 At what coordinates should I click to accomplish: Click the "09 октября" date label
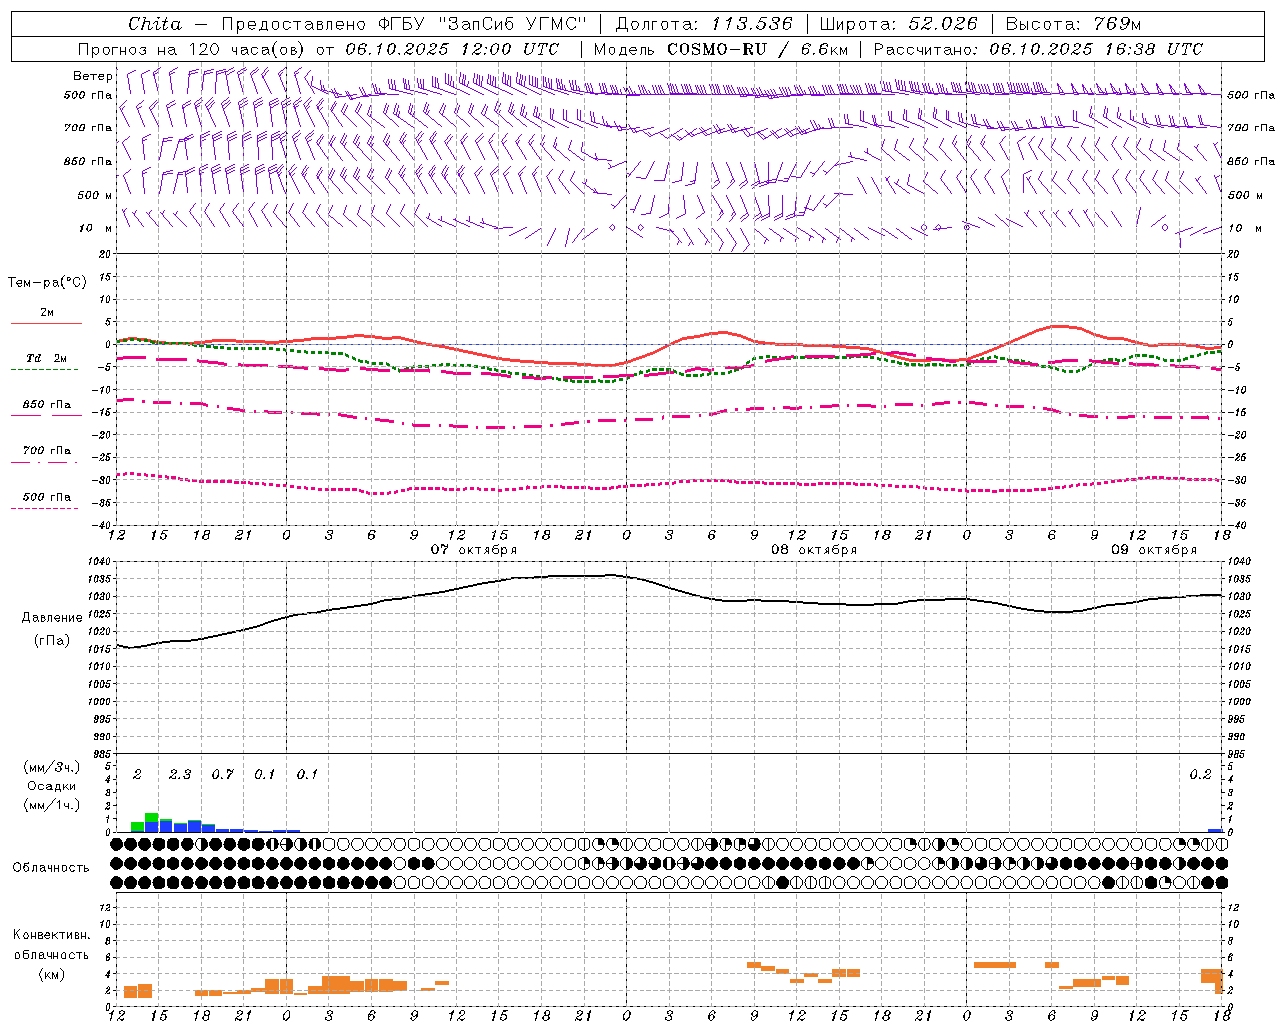[x=1154, y=550]
